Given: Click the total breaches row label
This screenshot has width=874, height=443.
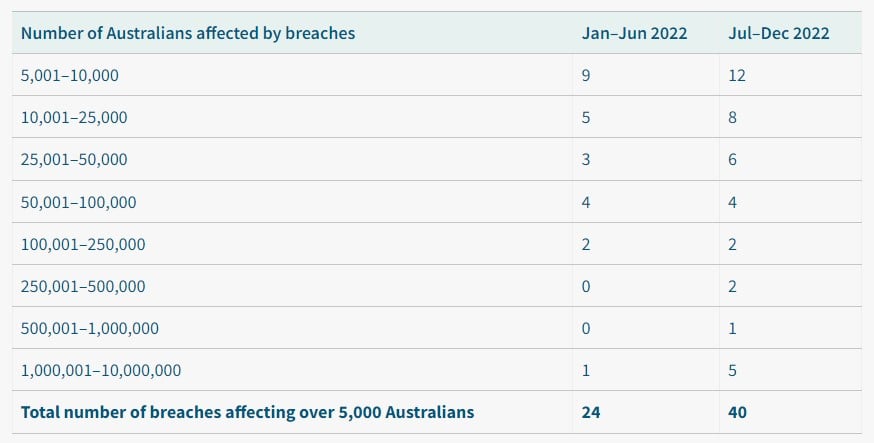Looking at the screenshot, I should (247, 412).
